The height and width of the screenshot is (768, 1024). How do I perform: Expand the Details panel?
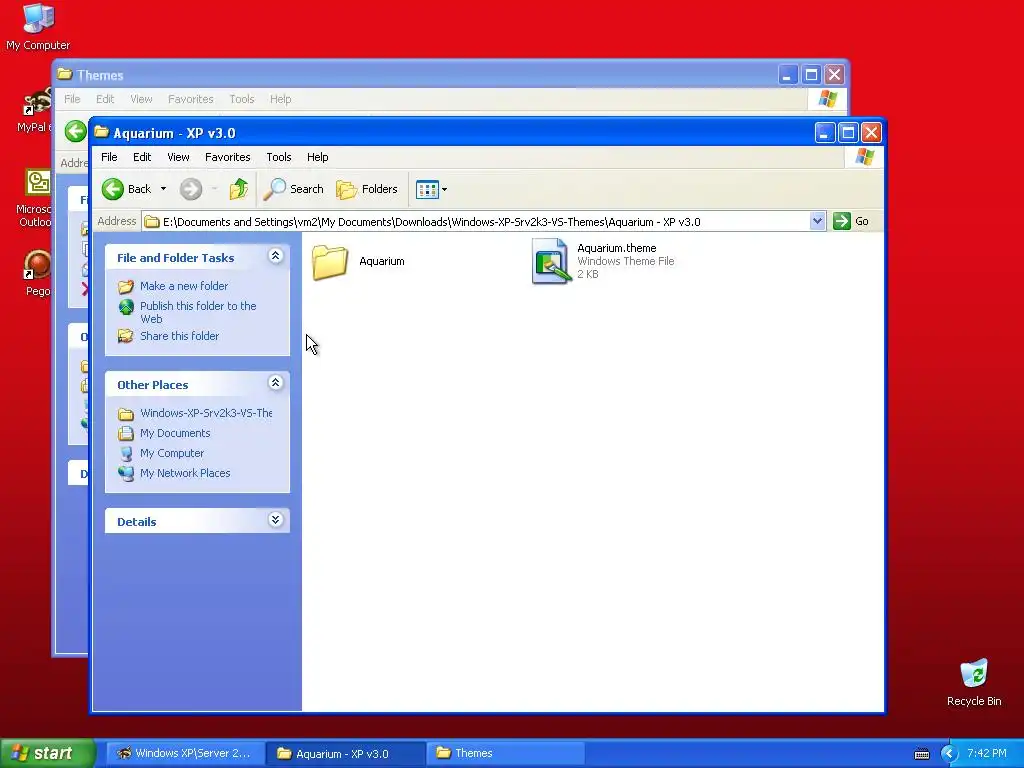(276, 520)
